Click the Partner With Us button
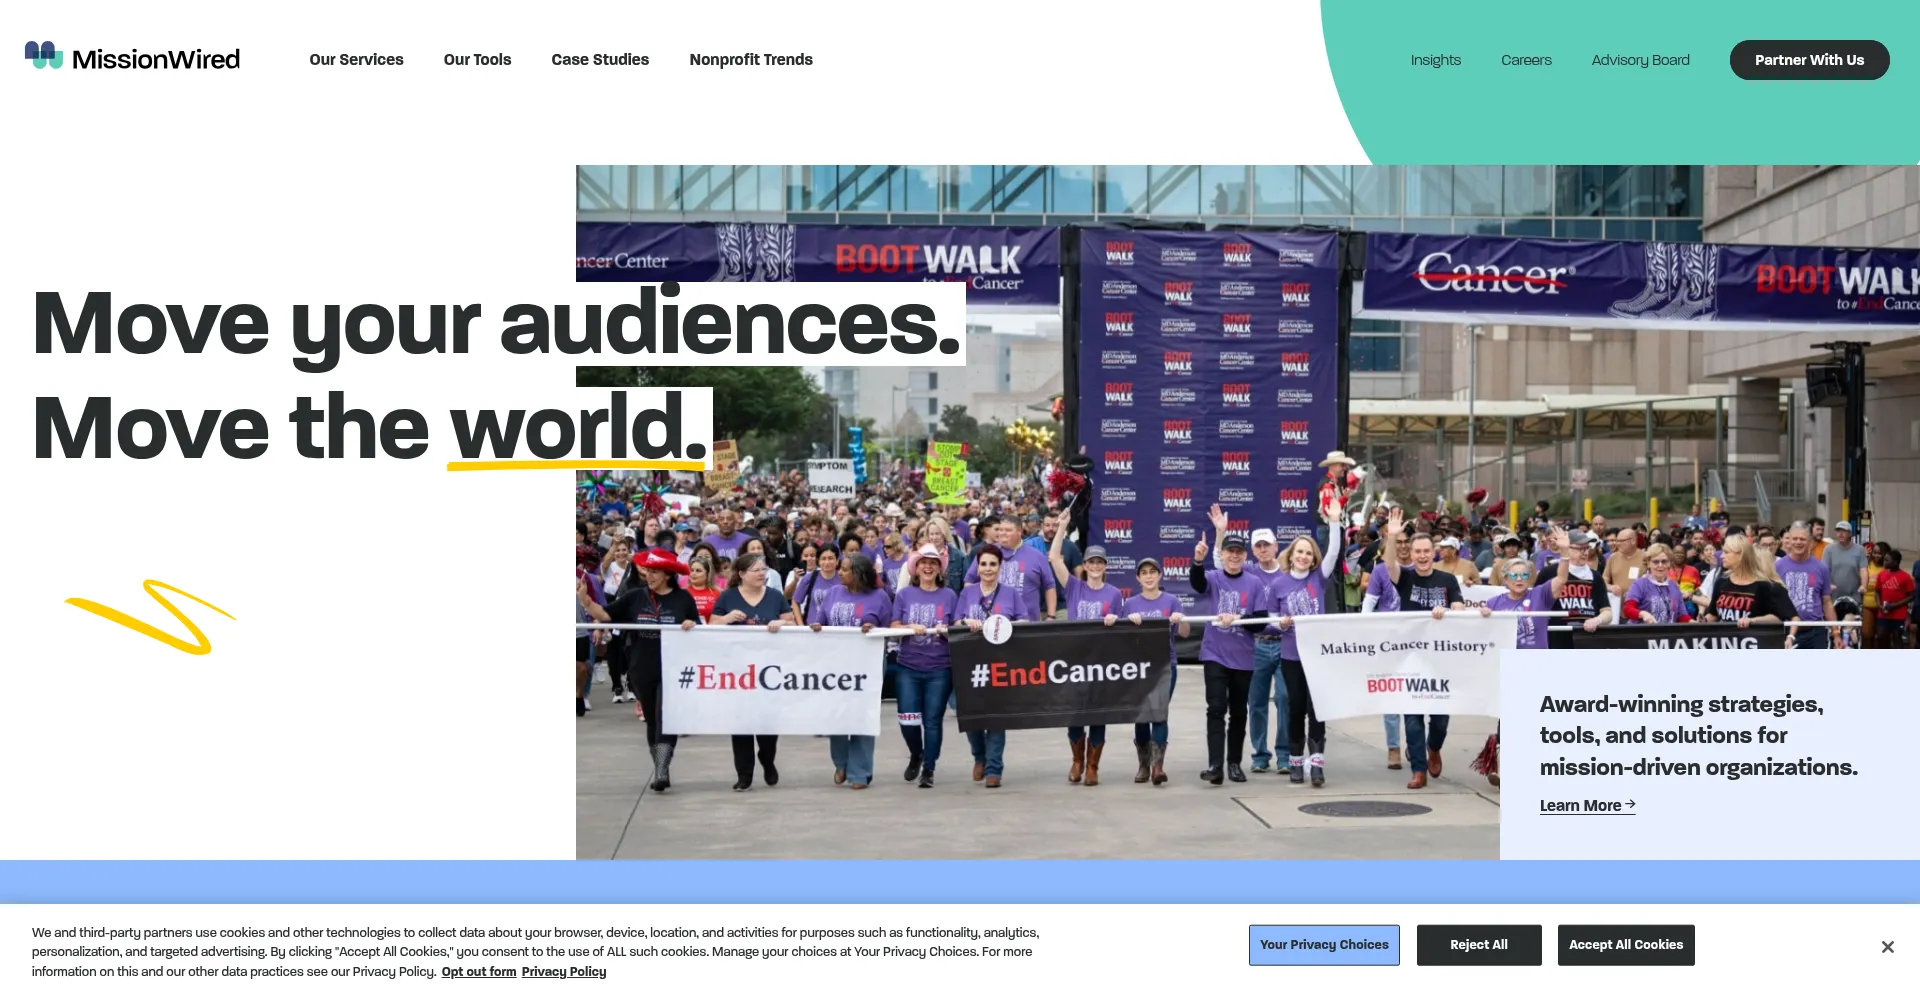 pos(1809,60)
